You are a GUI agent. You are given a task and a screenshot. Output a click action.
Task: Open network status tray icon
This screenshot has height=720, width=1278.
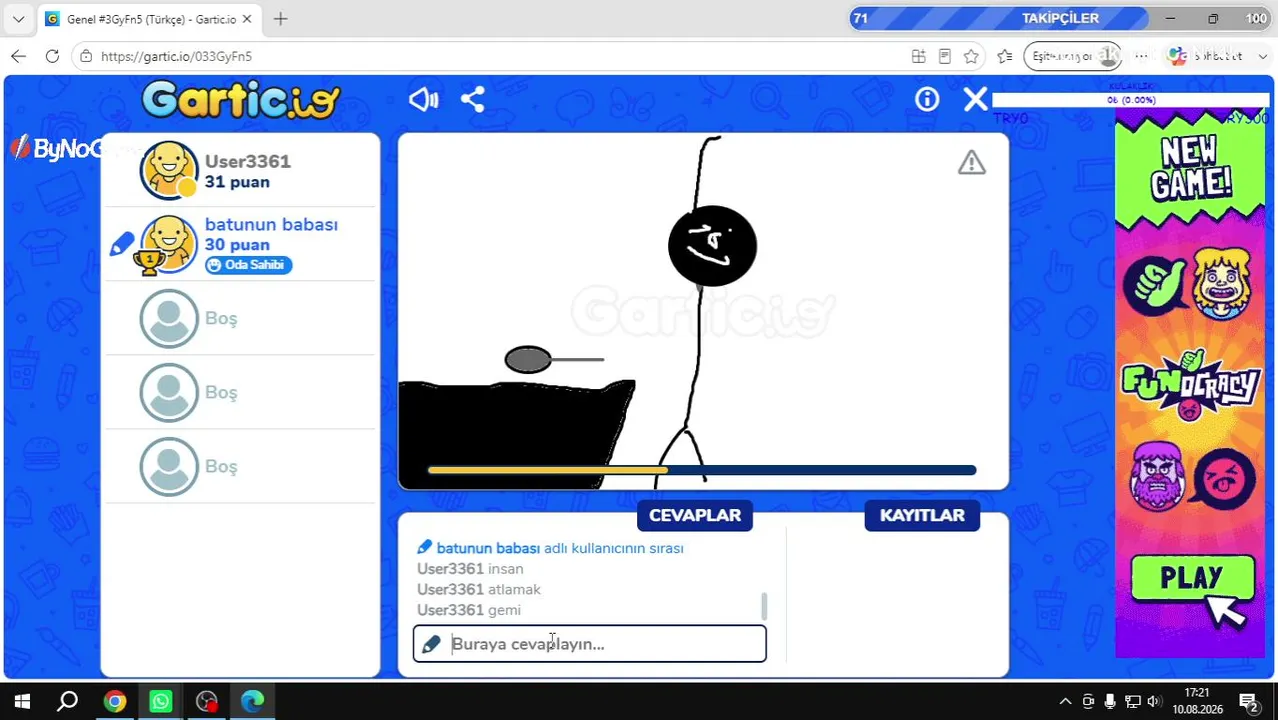pos(1132,702)
